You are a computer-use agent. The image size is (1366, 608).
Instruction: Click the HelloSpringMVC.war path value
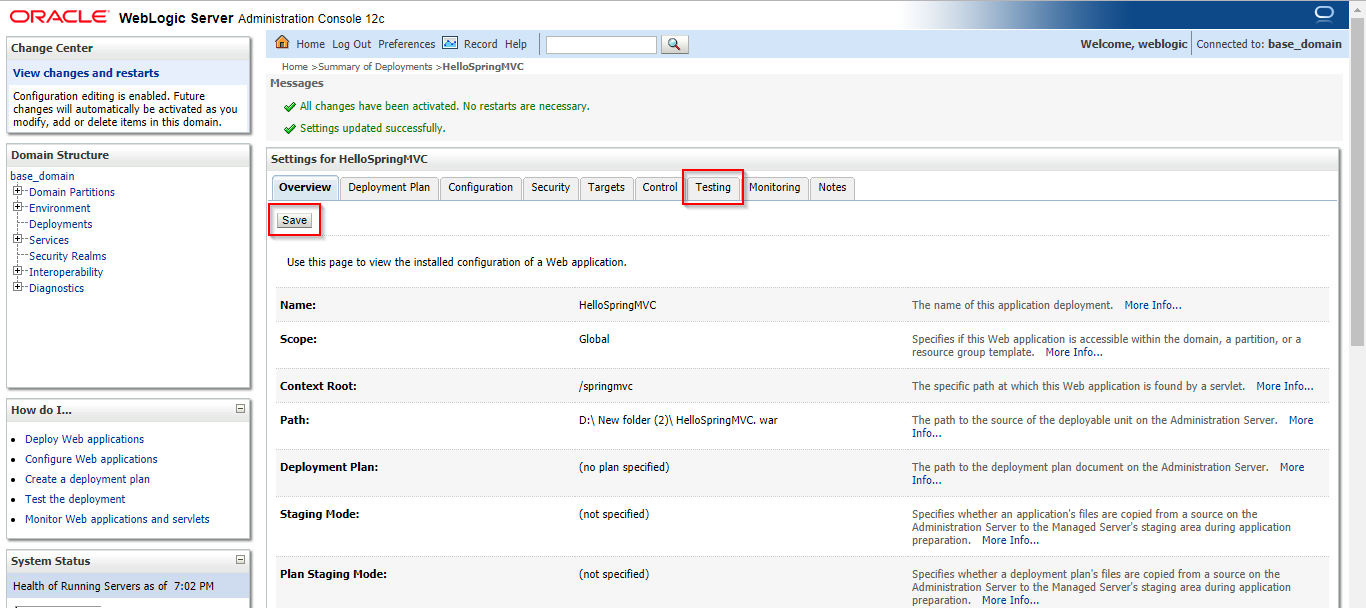pos(678,420)
